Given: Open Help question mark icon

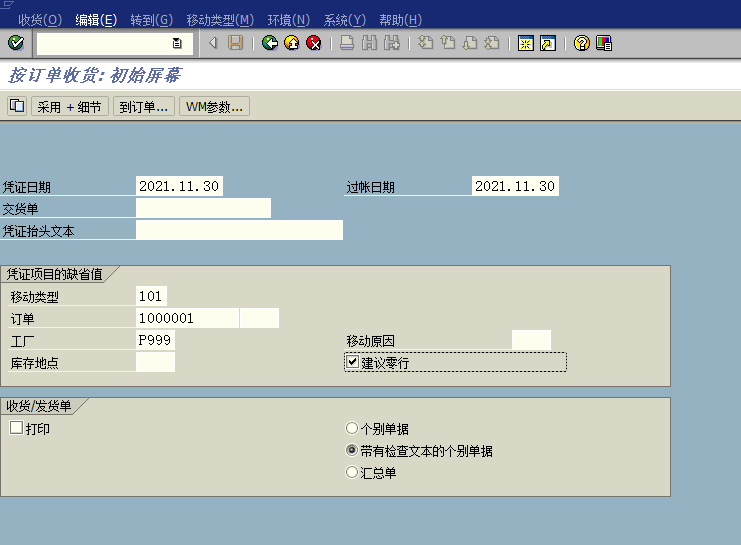Looking at the screenshot, I should (582, 43).
